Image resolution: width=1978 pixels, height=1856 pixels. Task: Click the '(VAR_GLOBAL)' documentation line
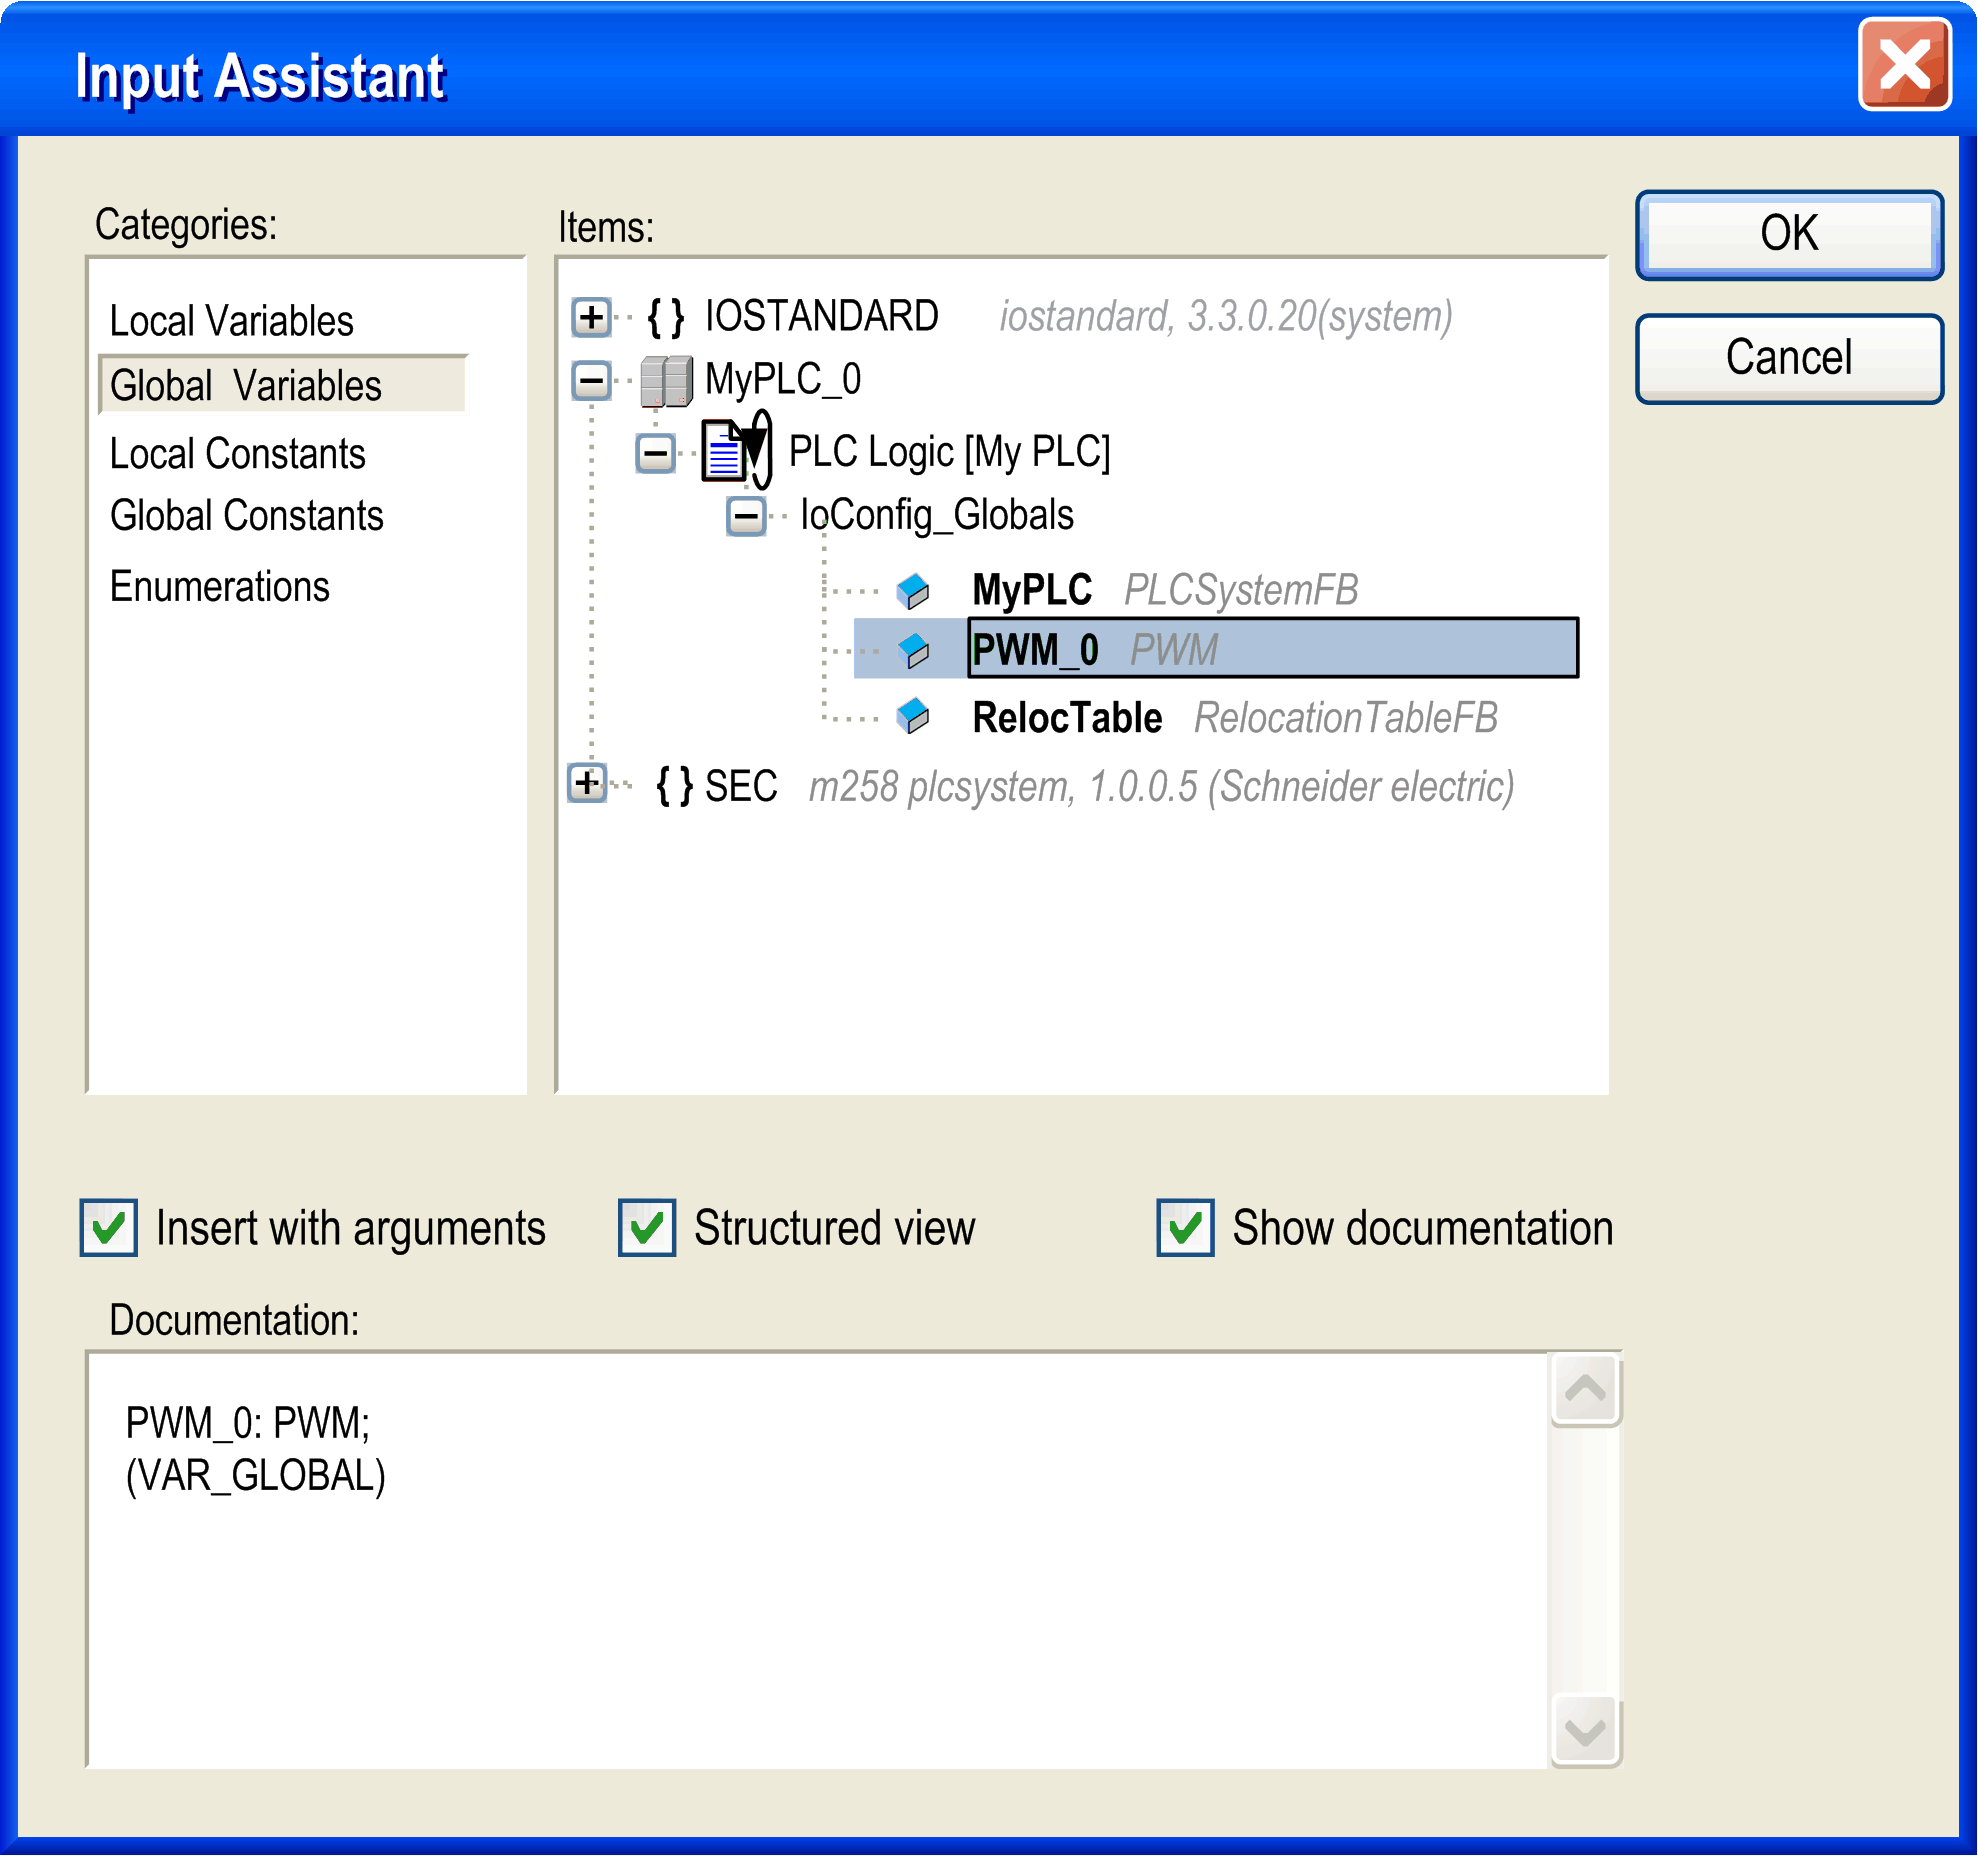coord(256,1476)
